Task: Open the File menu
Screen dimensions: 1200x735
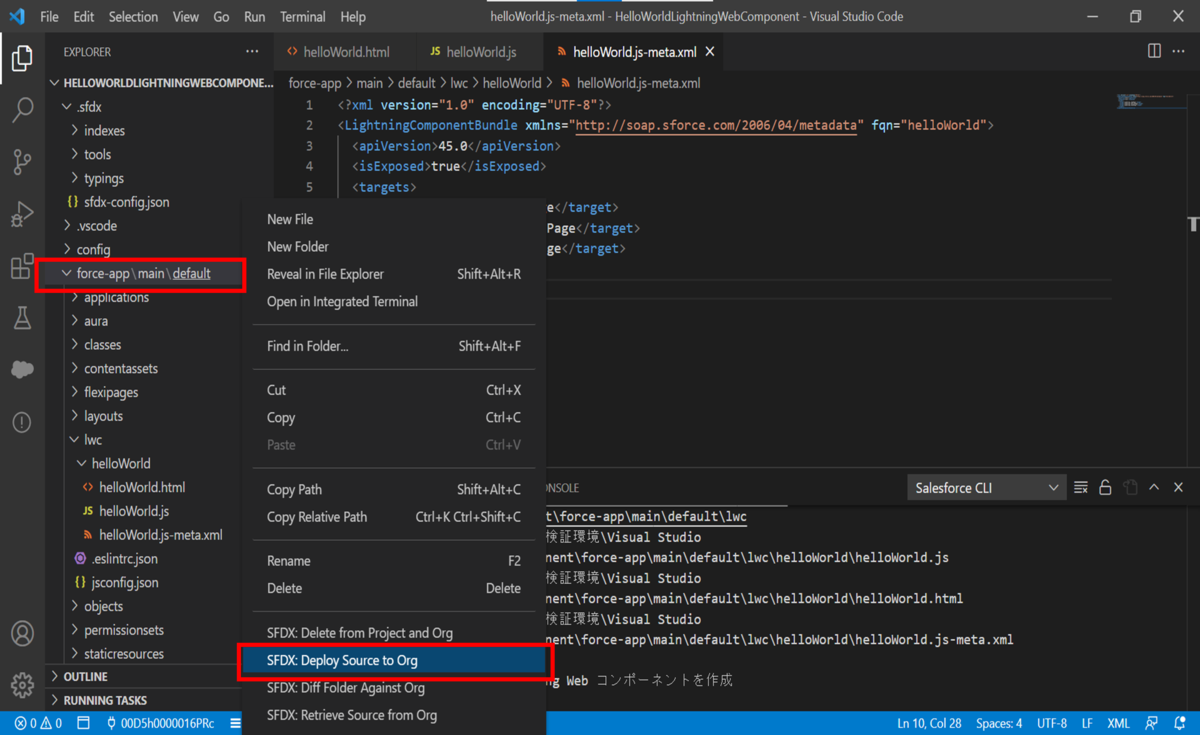Action: pos(49,17)
